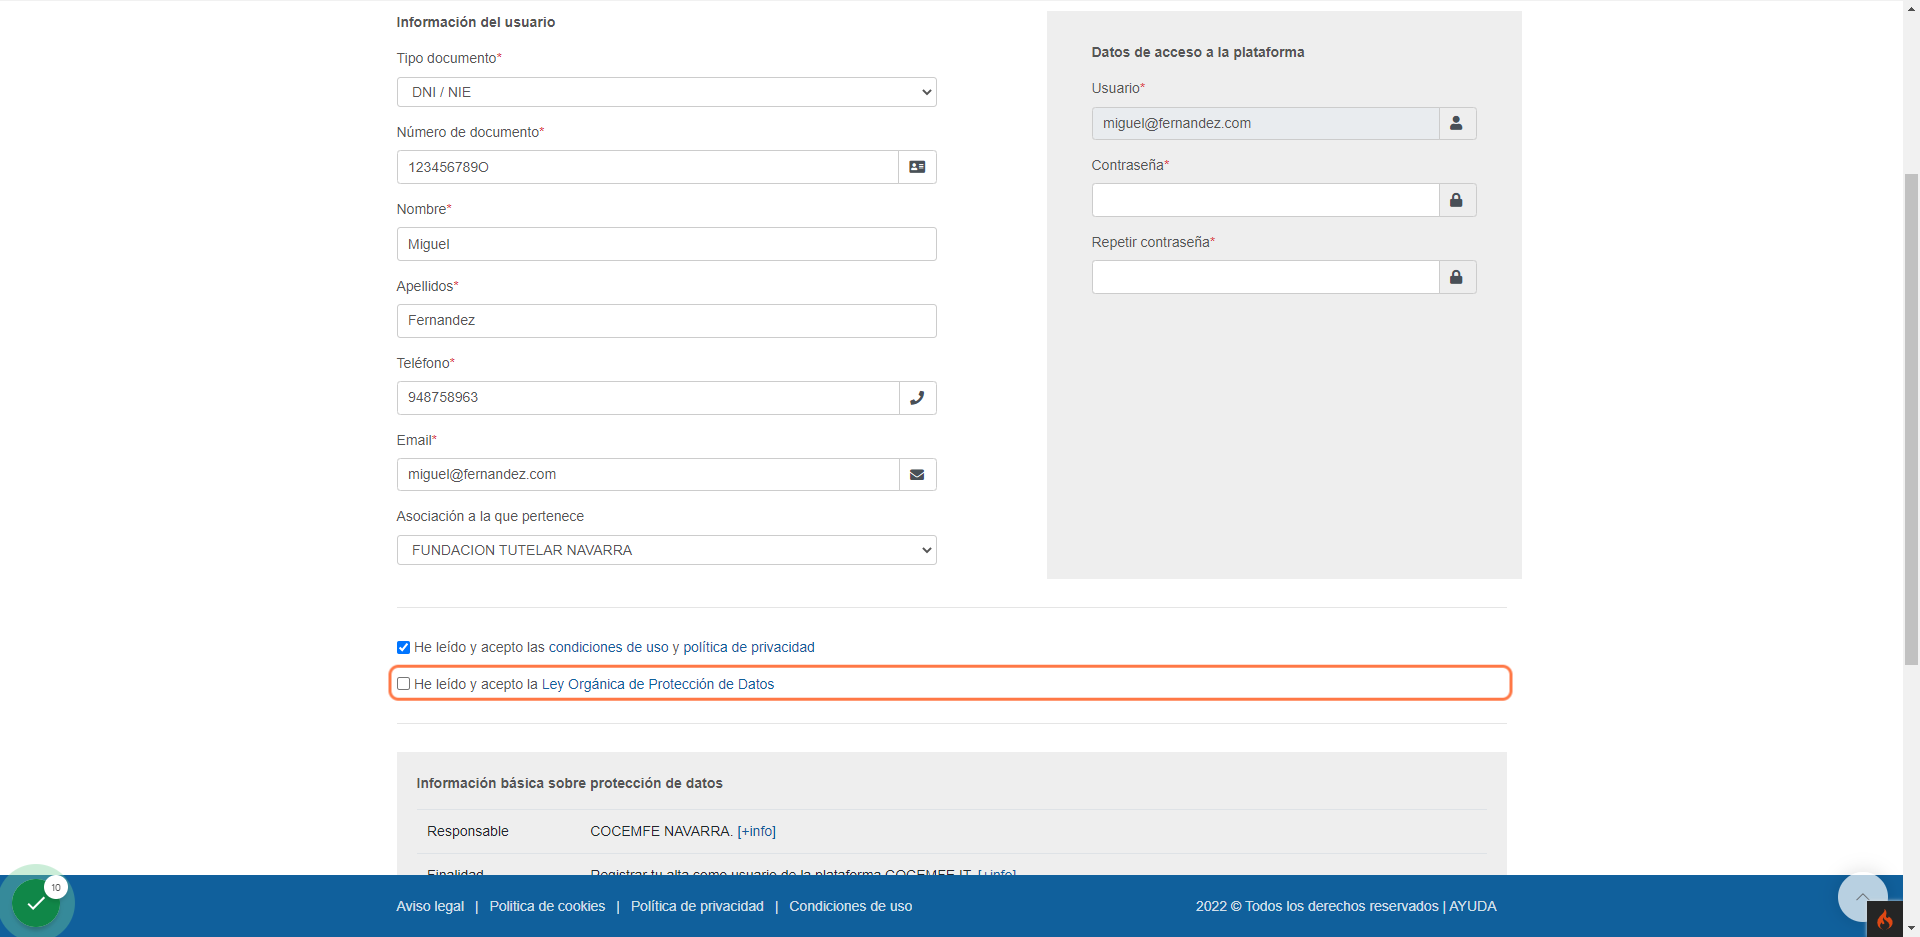Viewport: 1920px width, 937px height.
Task: Click the Email input field
Action: [x=648, y=475]
